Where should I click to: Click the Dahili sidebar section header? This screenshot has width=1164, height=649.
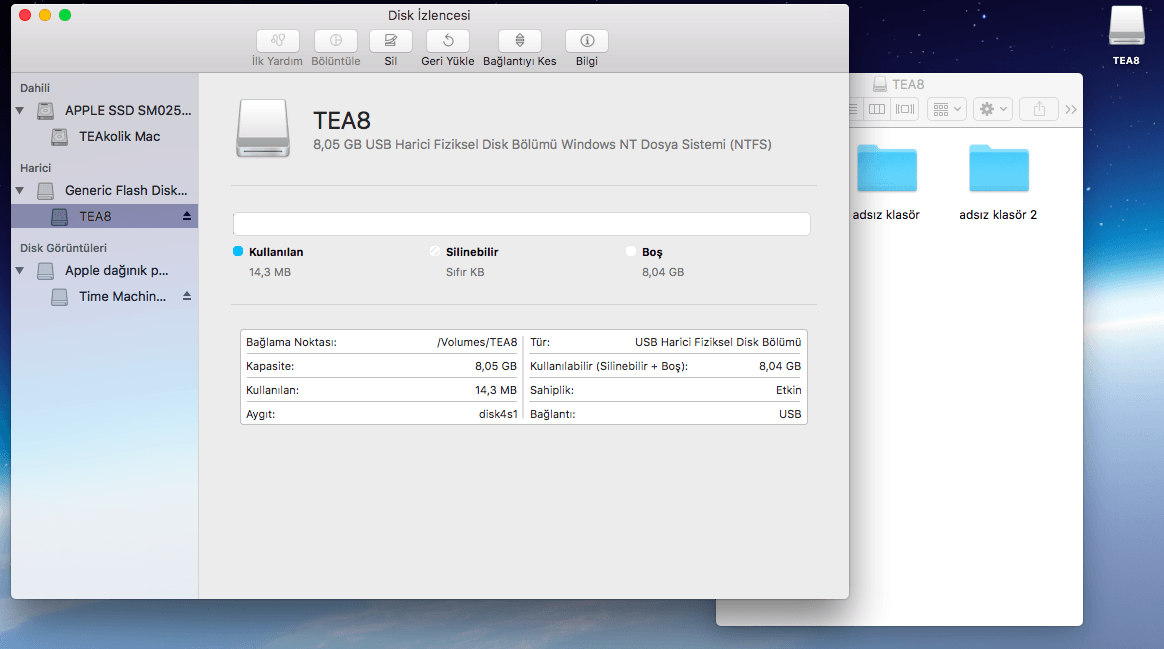[35, 88]
